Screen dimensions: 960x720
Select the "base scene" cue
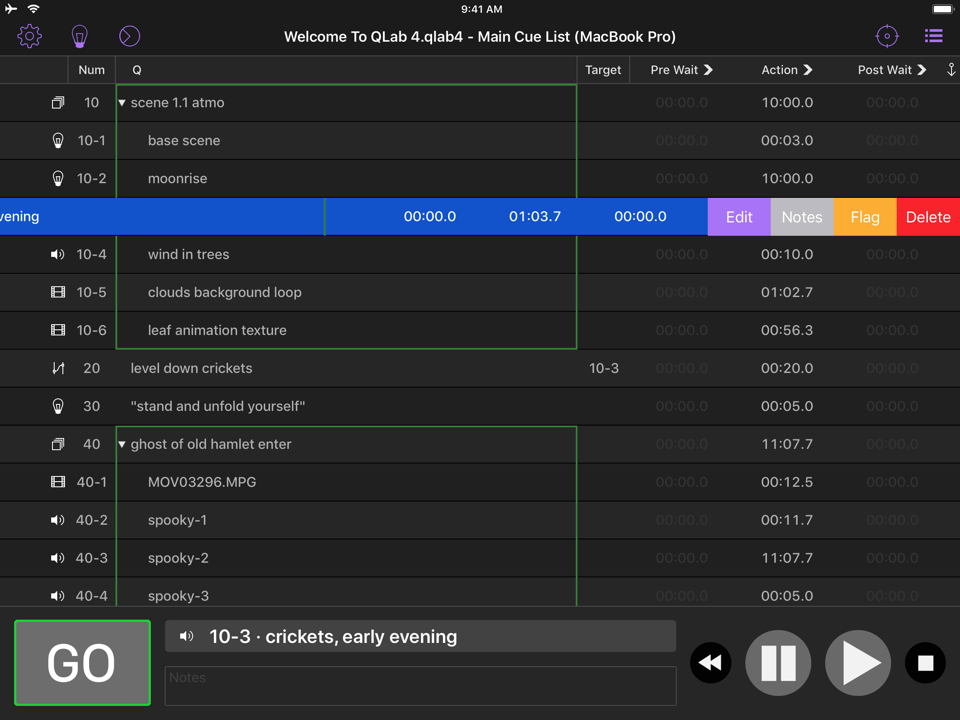click(x=184, y=140)
